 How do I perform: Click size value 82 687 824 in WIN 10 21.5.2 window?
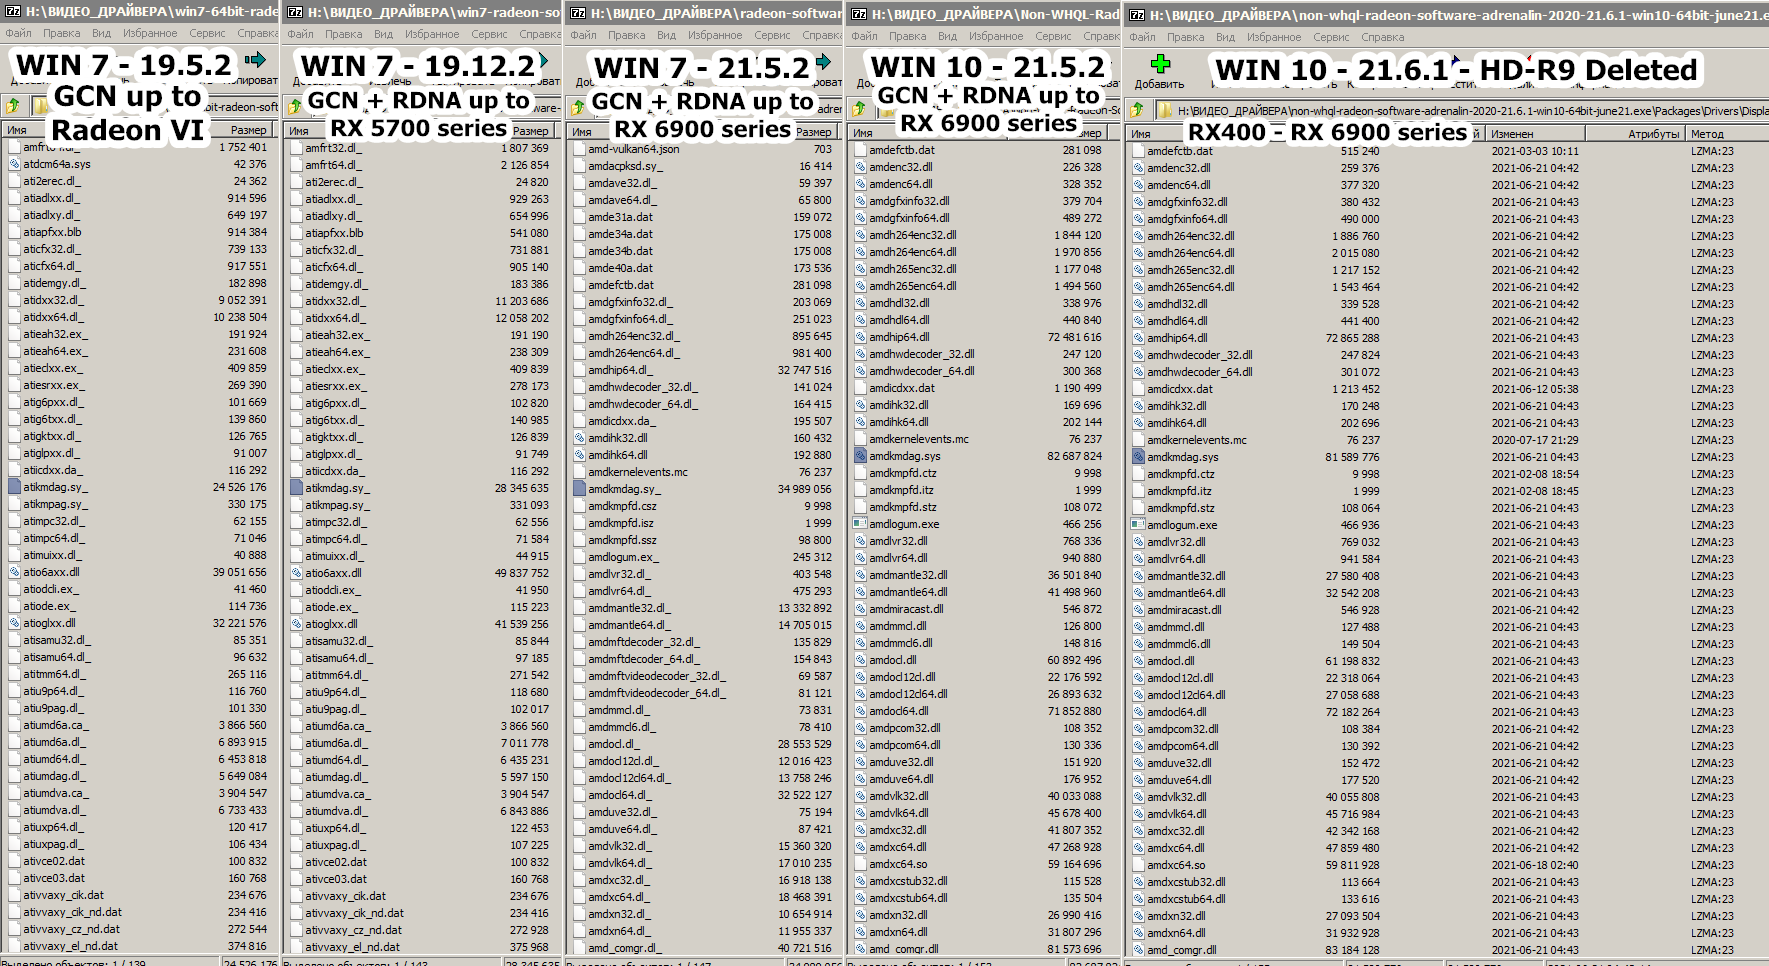(x=1074, y=456)
